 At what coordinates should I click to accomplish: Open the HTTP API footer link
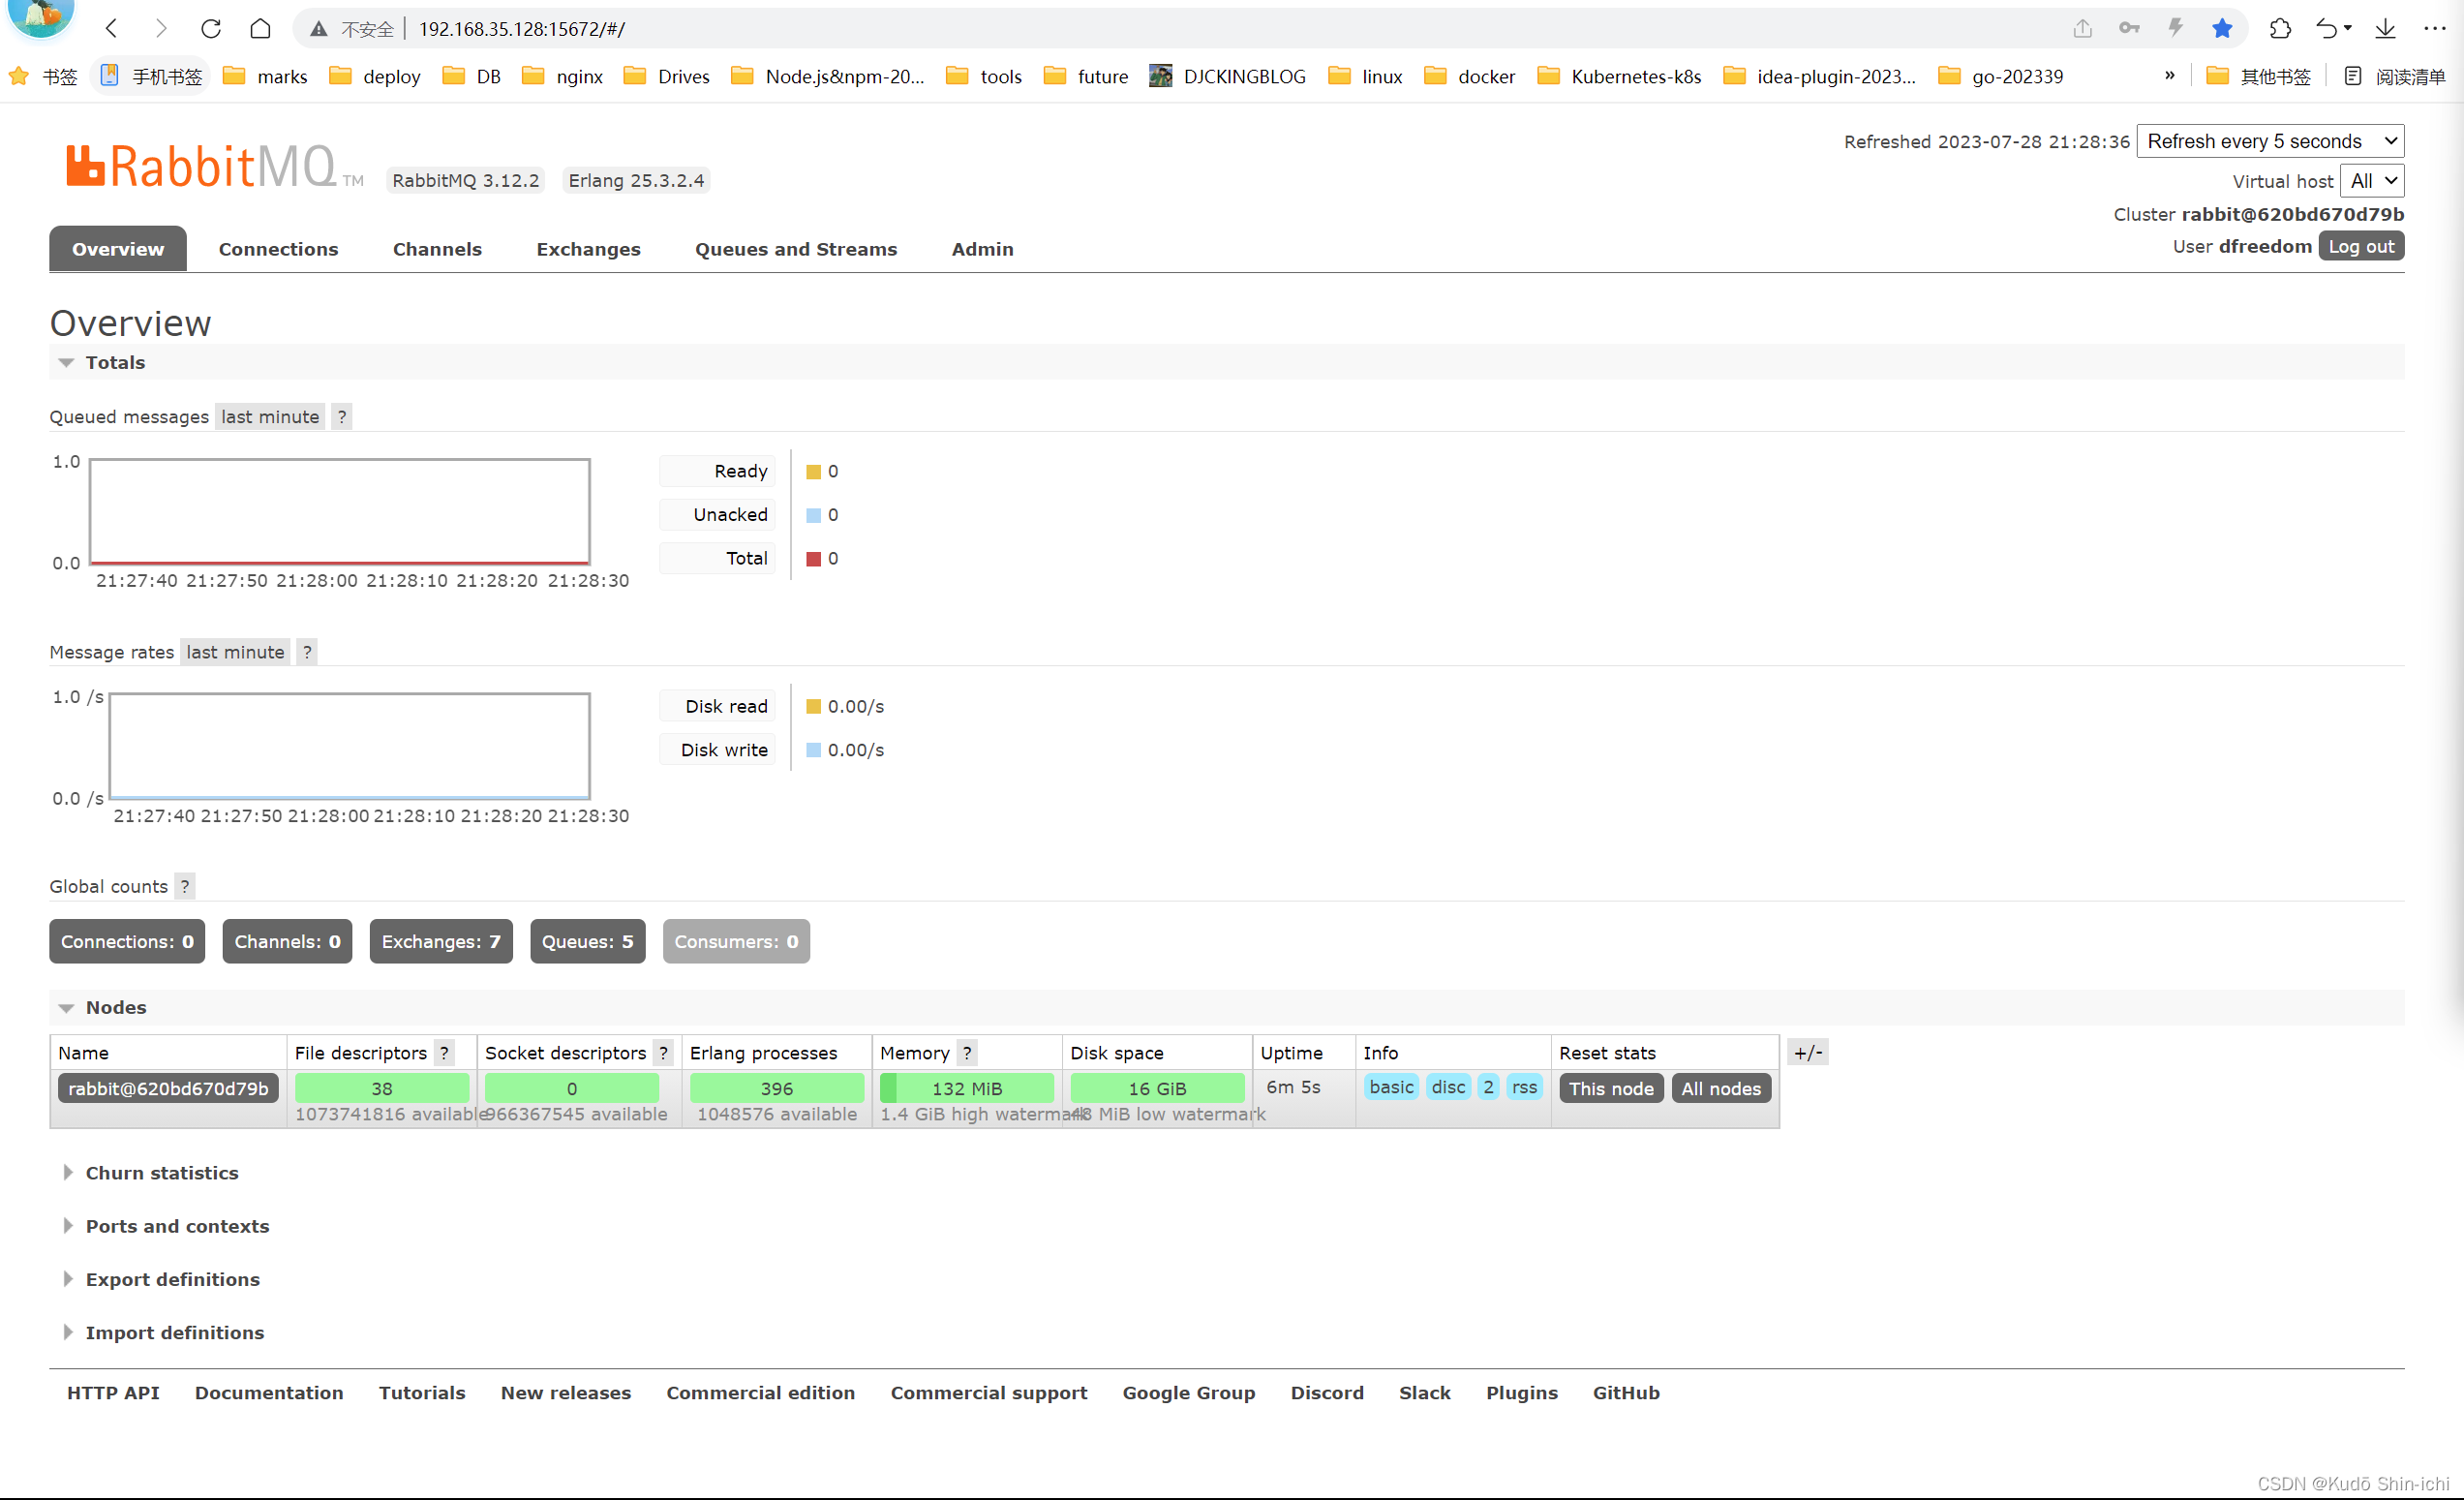coord(113,1393)
